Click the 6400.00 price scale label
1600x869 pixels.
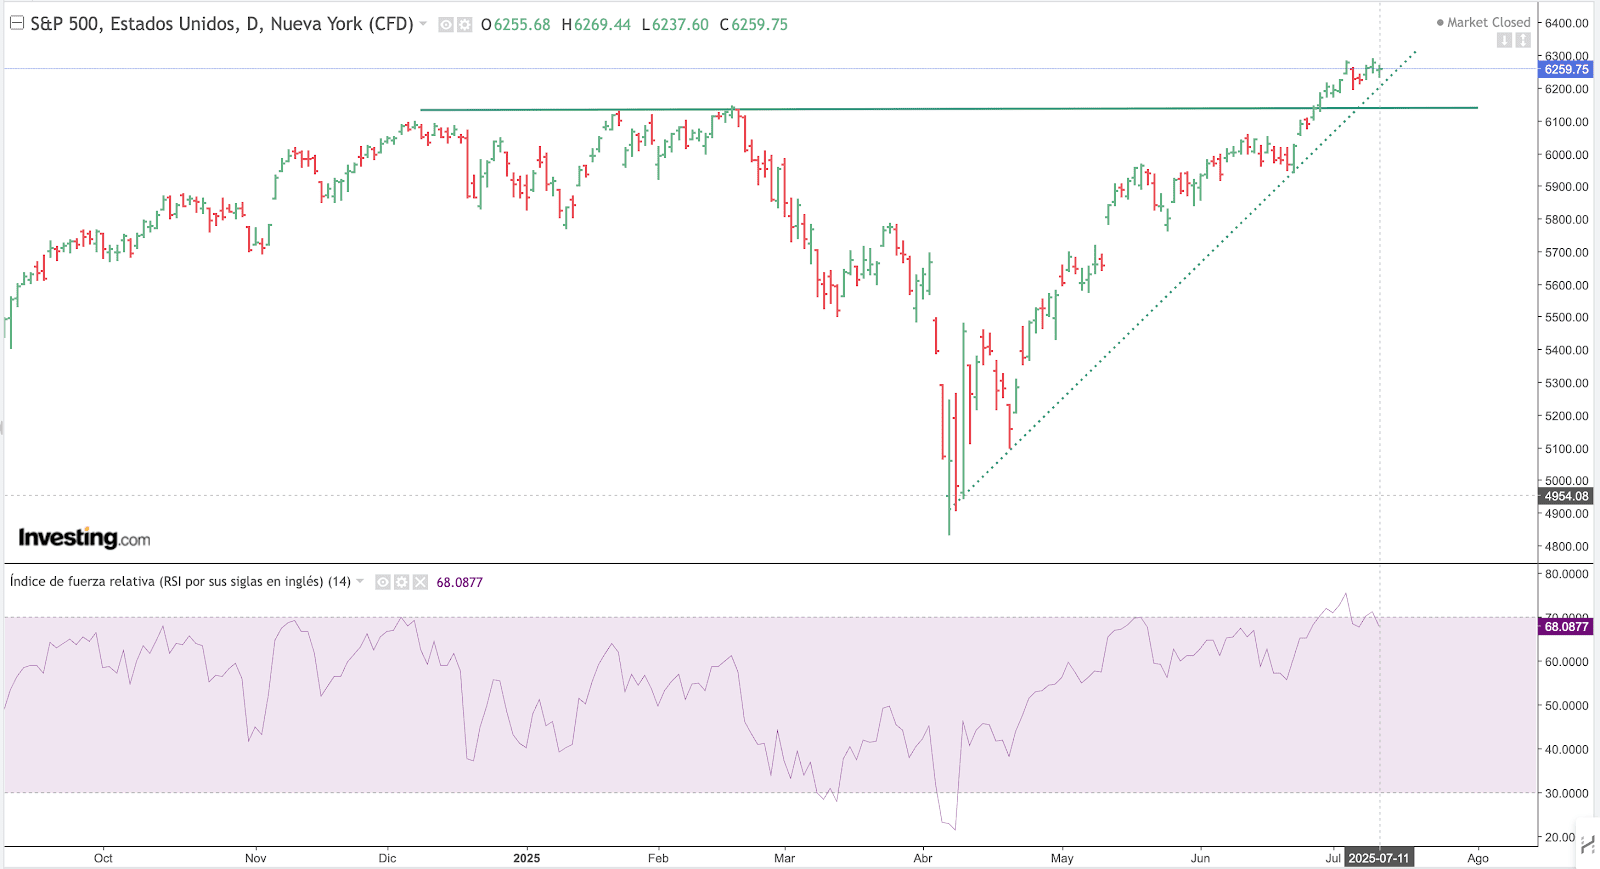click(x=1566, y=23)
